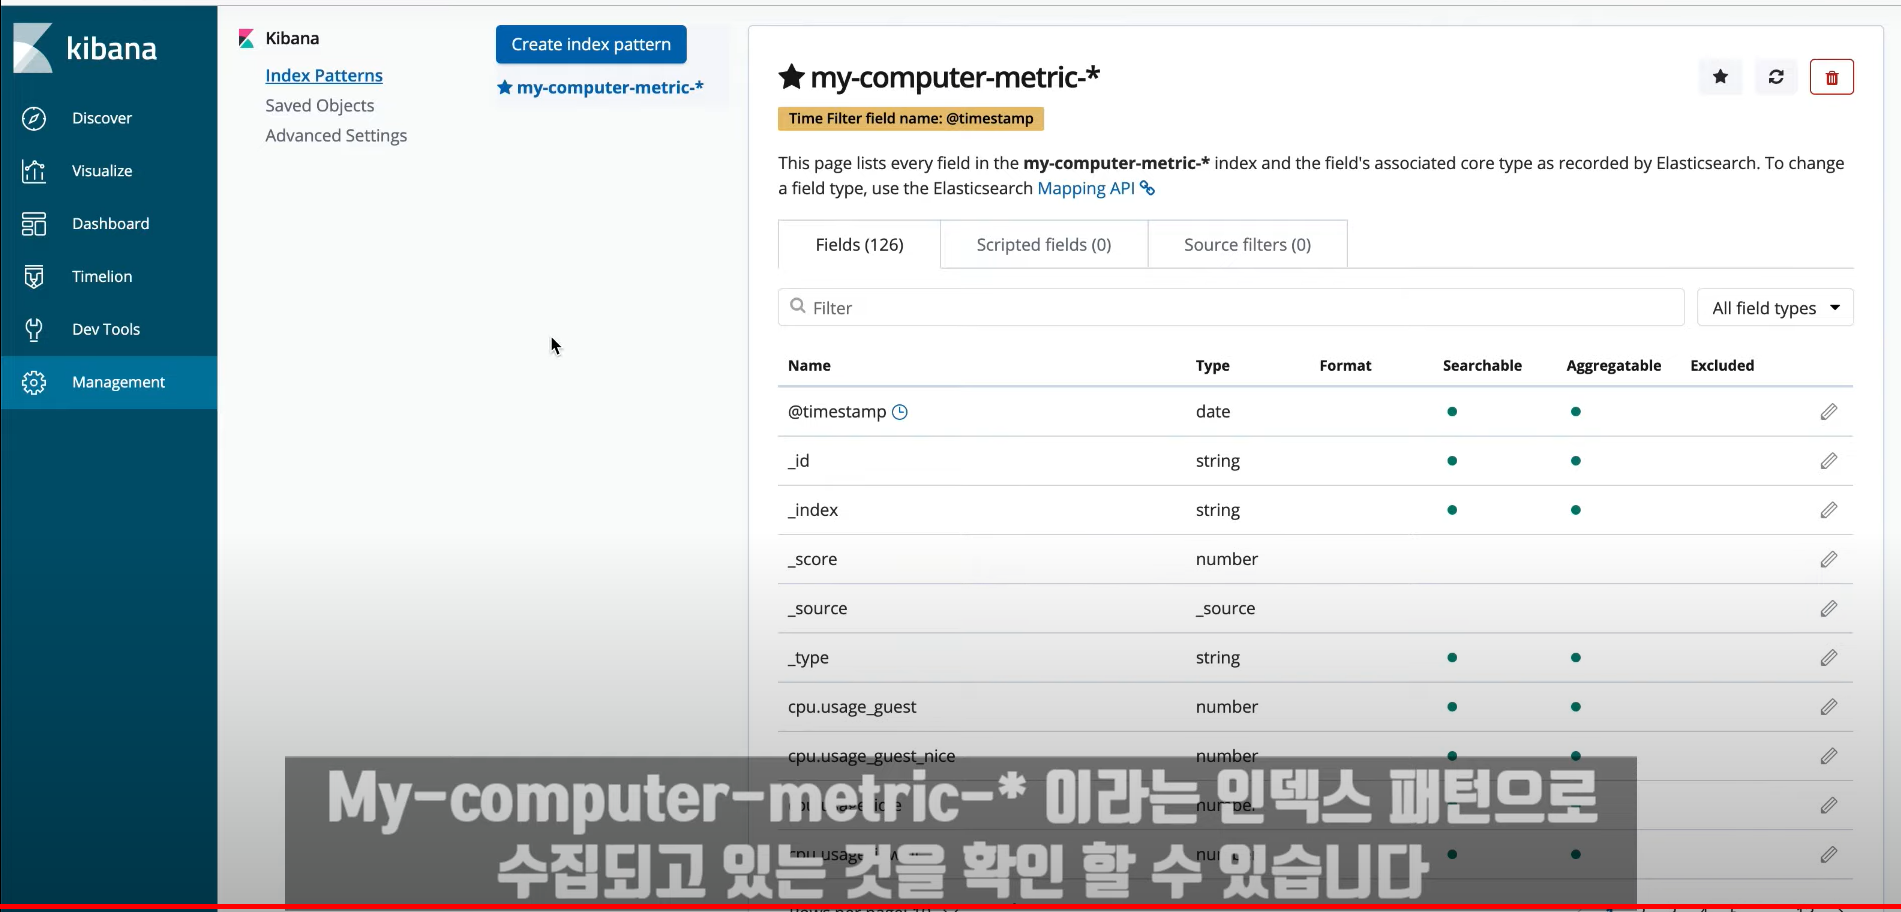The image size is (1901, 912).
Task: Sort by Searchable column header
Action: (1482, 366)
